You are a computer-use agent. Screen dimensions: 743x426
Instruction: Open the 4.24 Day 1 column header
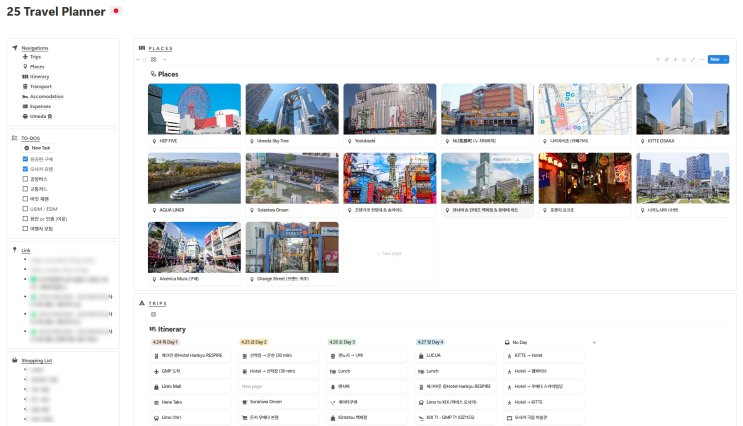165,342
